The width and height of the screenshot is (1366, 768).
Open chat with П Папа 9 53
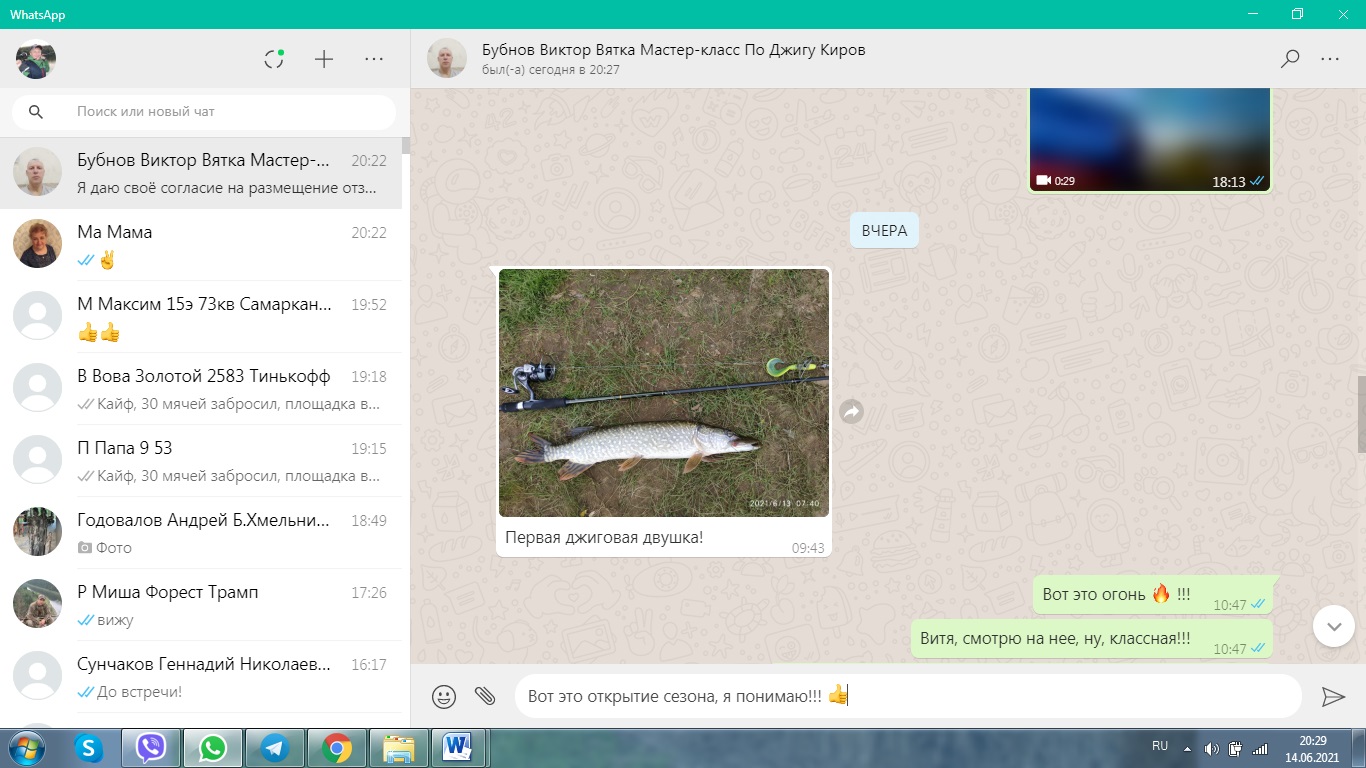pyautogui.click(x=201, y=461)
